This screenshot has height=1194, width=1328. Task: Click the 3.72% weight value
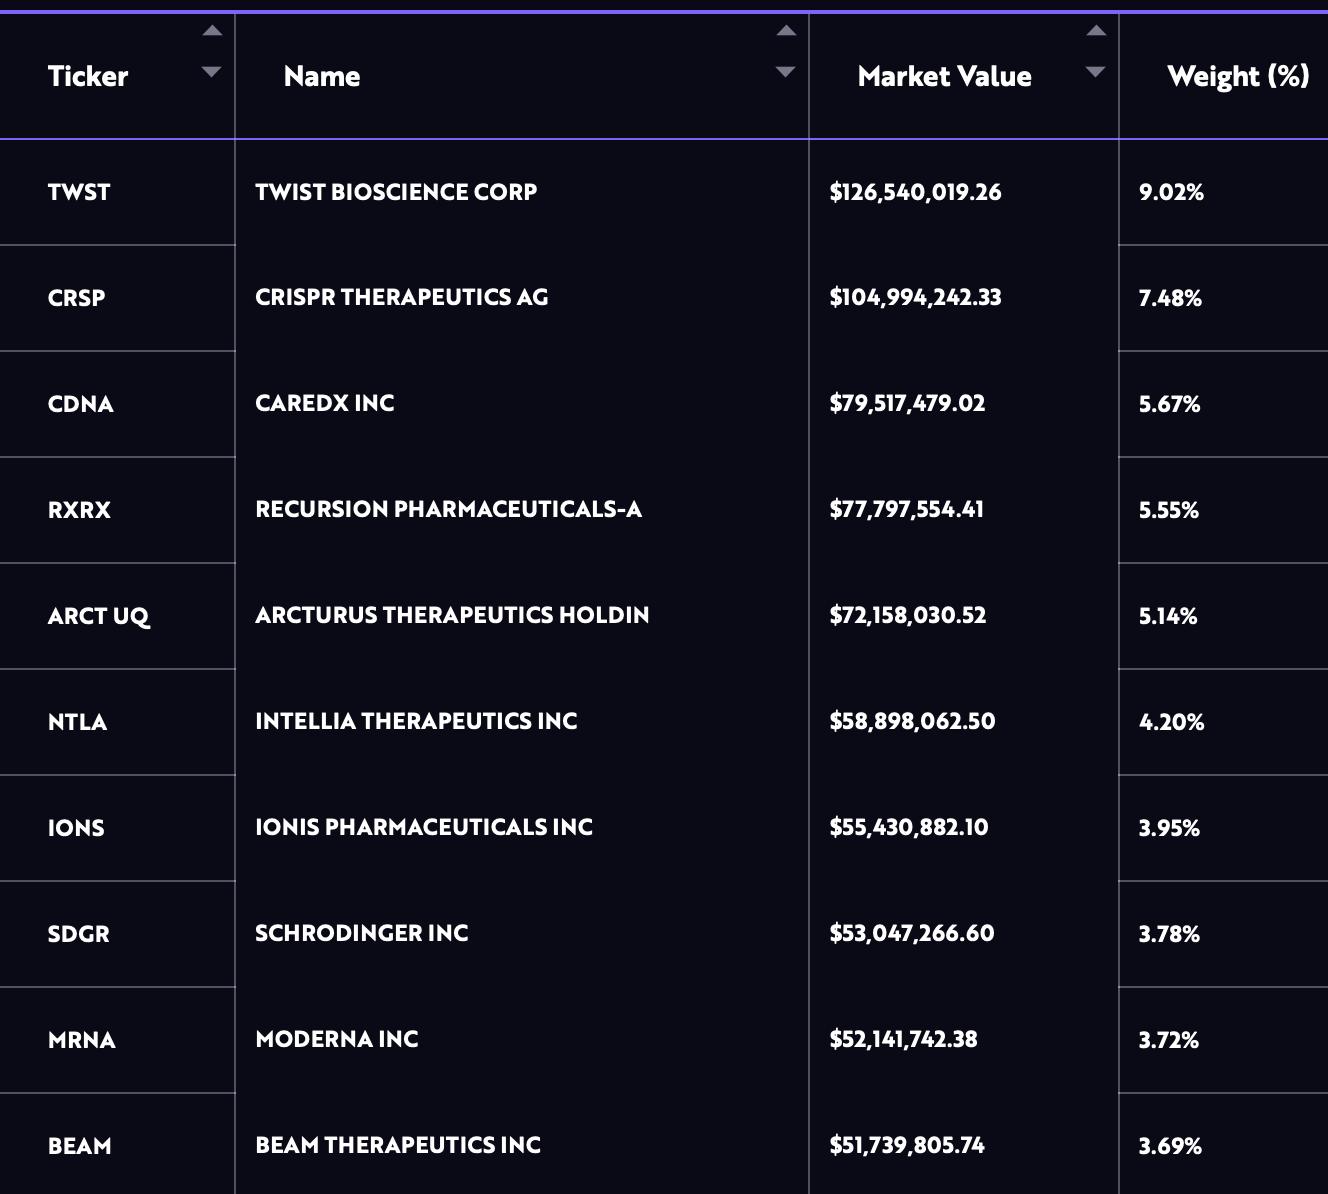[x=1168, y=1040]
